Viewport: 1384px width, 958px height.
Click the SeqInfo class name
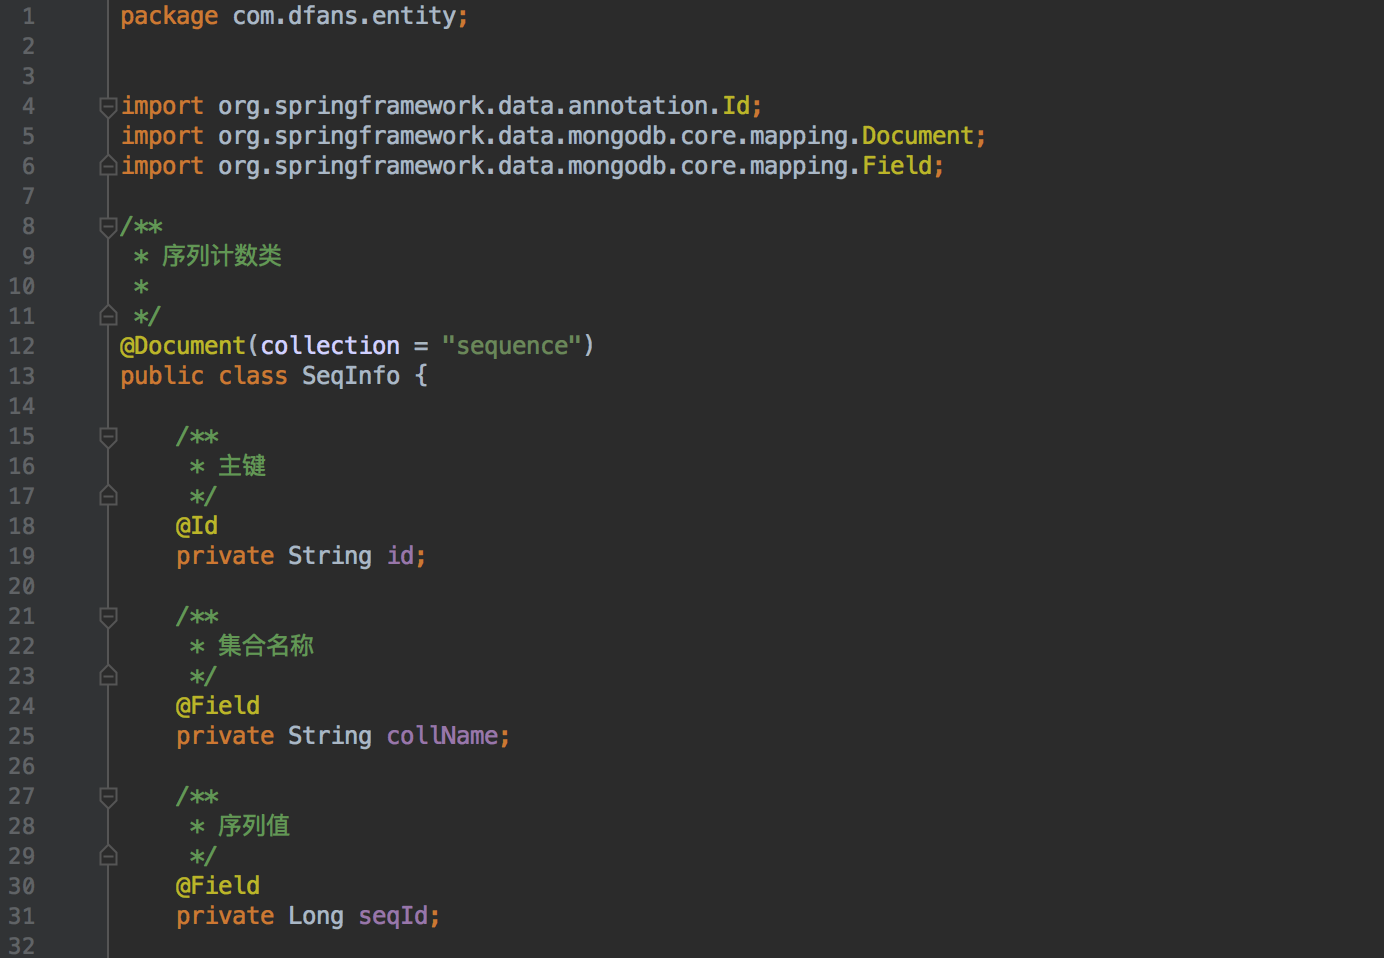click(350, 376)
